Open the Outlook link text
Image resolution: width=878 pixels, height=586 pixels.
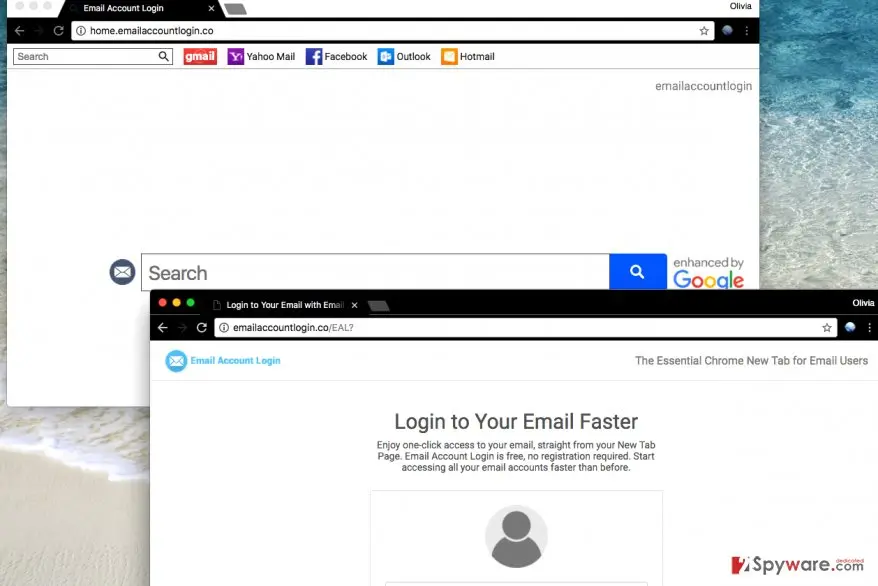pos(413,57)
